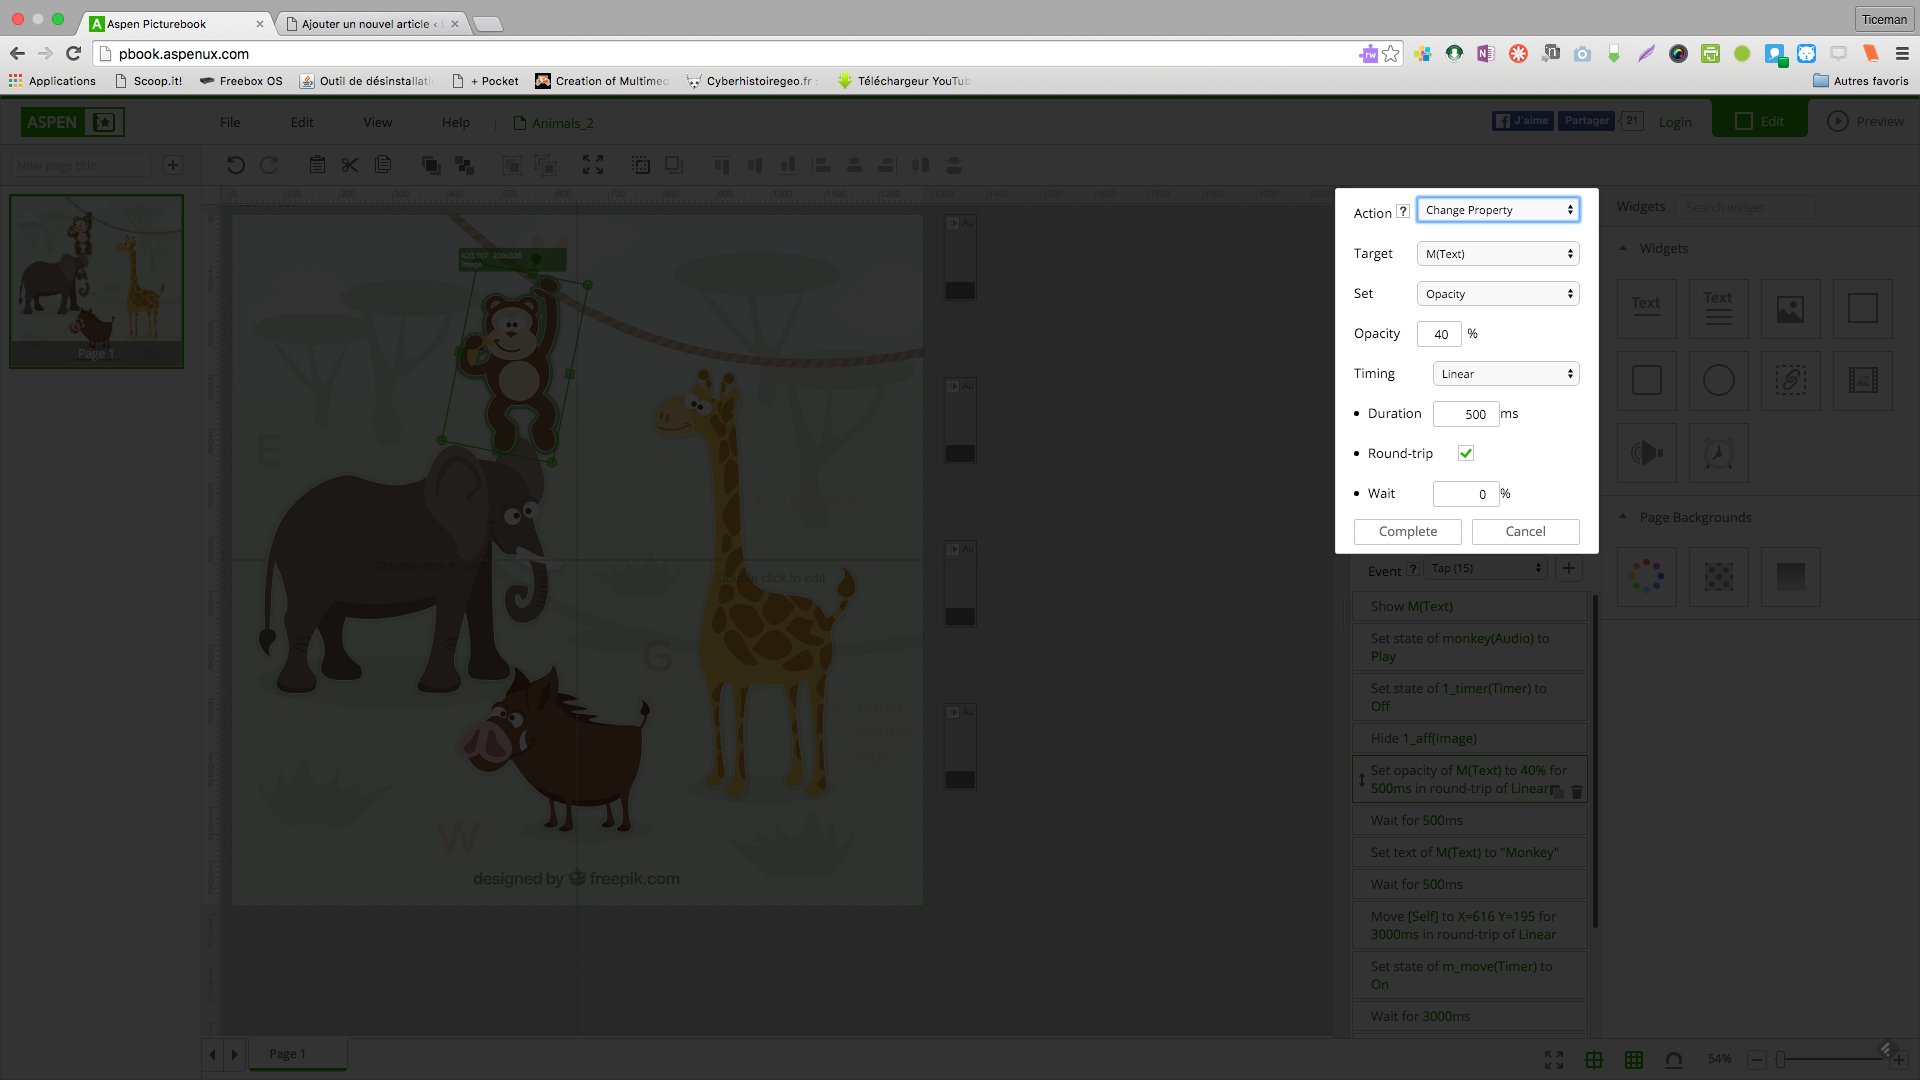This screenshot has width=1920, height=1080.
Task: Collapse the Page Backgrounds section
Action: point(1623,517)
